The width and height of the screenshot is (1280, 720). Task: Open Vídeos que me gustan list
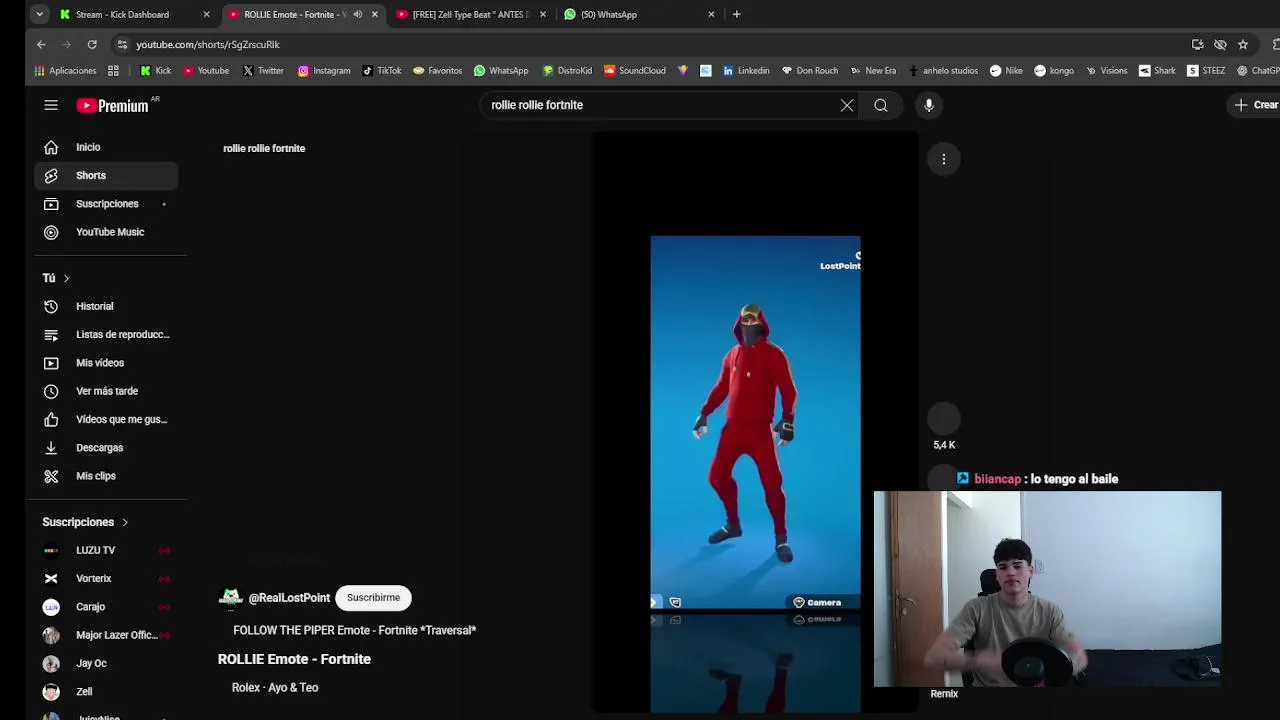click(x=106, y=419)
